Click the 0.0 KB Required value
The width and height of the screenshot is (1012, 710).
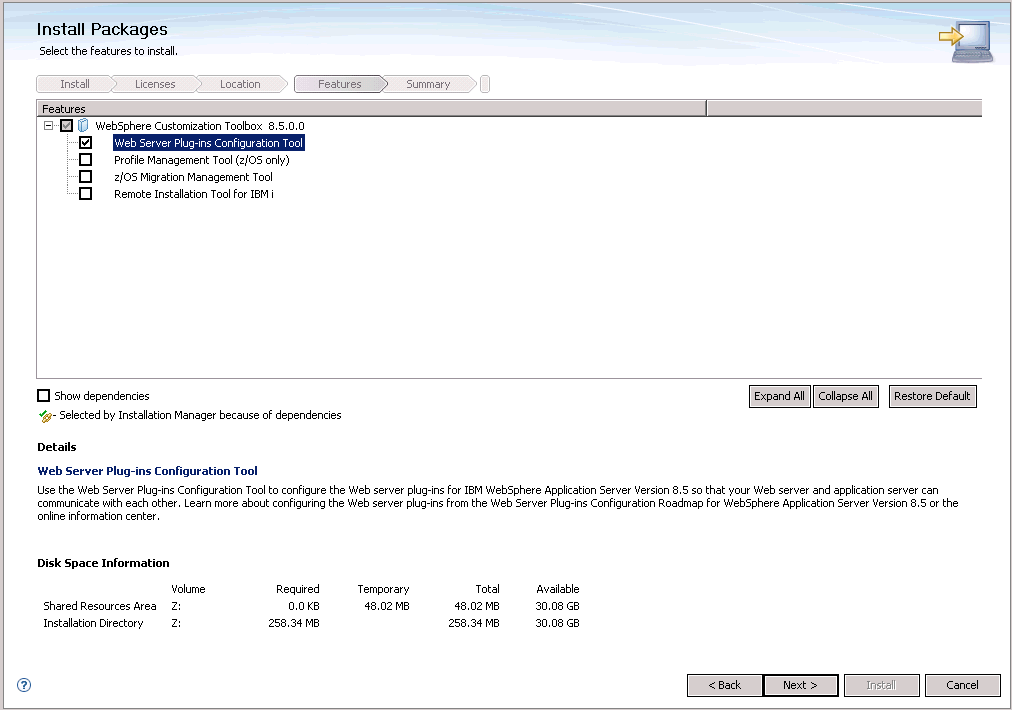click(x=303, y=606)
